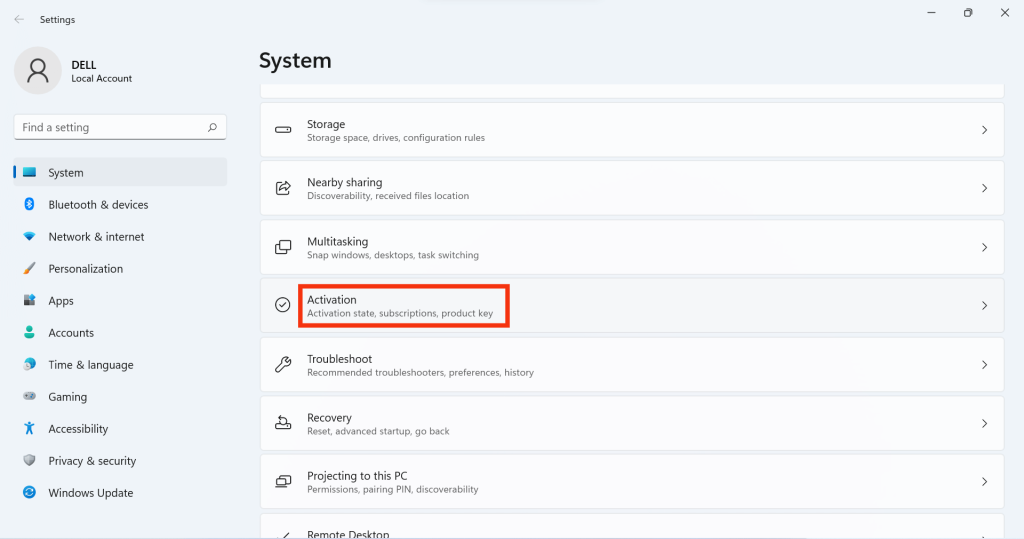This screenshot has width=1024, height=539.
Task: Click the Accounts person icon
Action: [x=29, y=333]
